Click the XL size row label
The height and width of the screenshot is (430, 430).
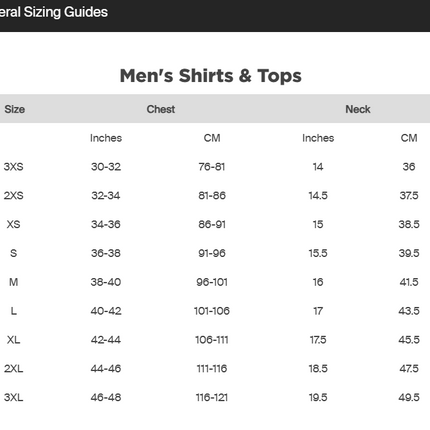[14, 340]
